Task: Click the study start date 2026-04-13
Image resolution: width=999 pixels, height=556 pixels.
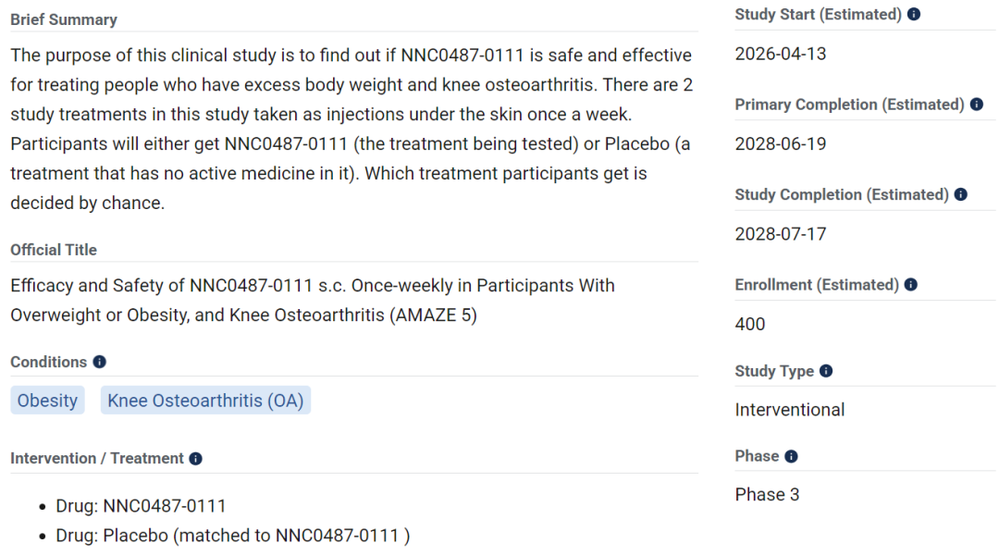Action: [x=781, y=54]
